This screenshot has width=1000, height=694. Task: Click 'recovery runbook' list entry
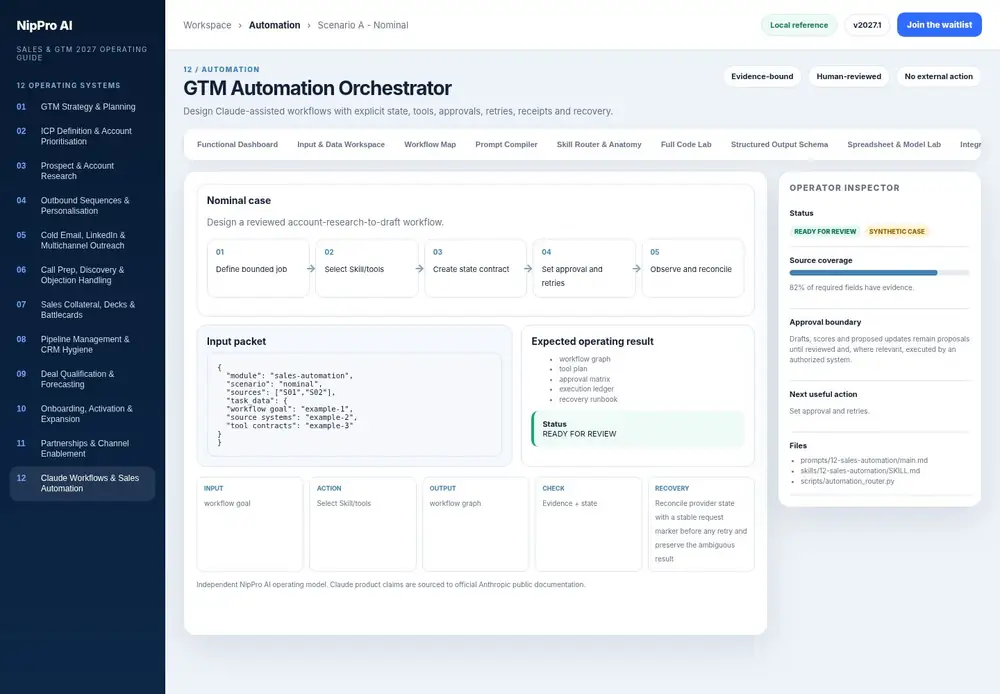[589, 399]
